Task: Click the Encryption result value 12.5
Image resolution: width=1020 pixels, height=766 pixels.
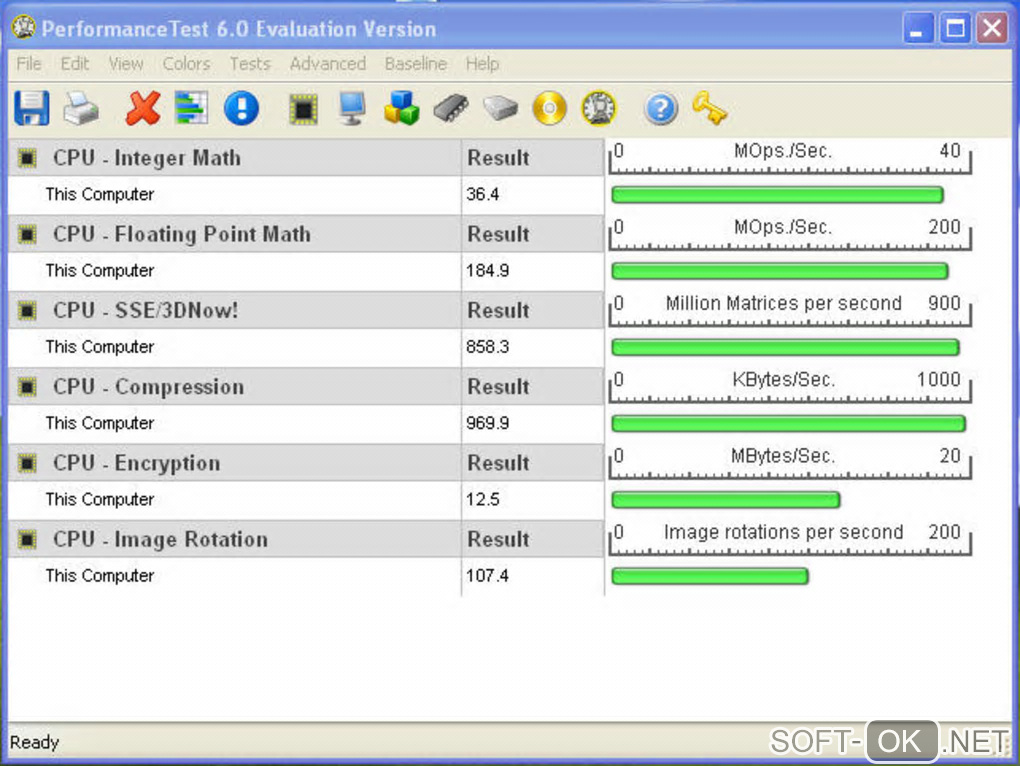Action: pyautogui.click(x=483, y=499)
